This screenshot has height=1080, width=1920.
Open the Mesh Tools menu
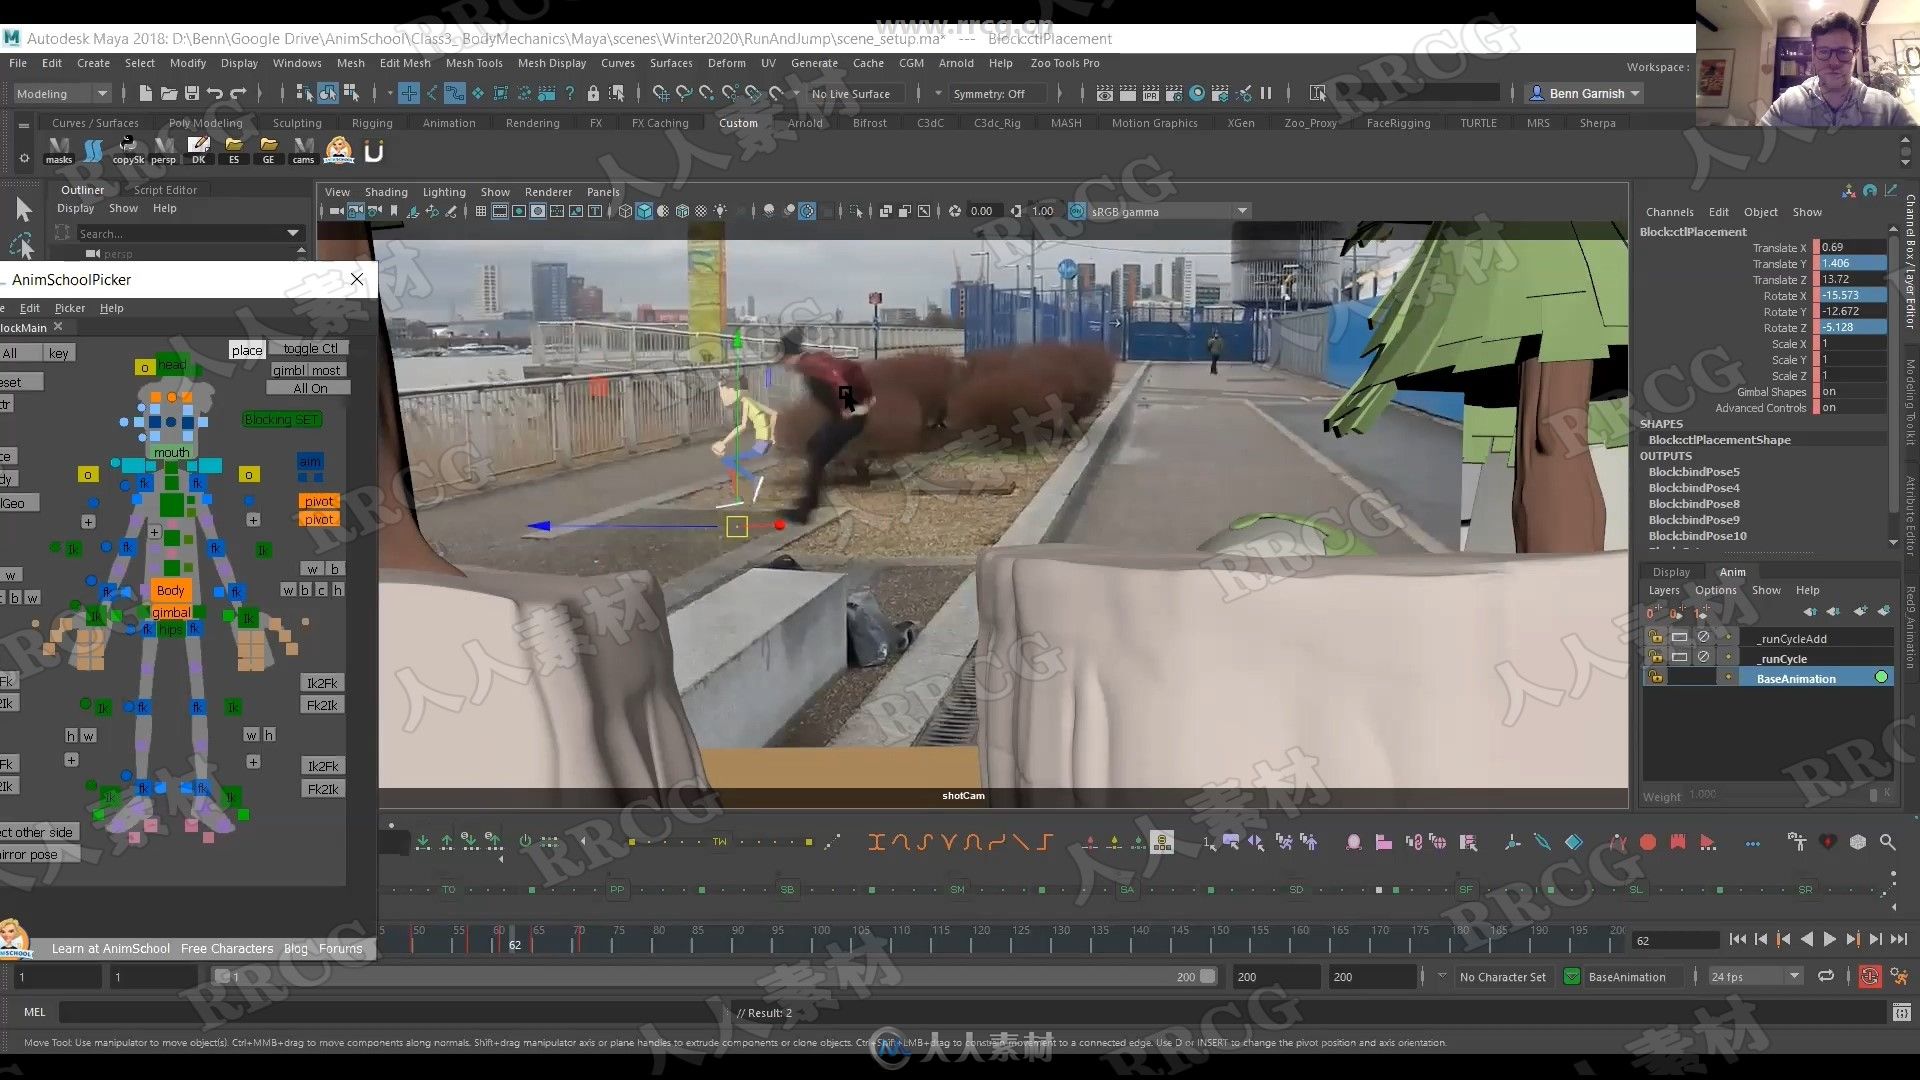point(474,63)
